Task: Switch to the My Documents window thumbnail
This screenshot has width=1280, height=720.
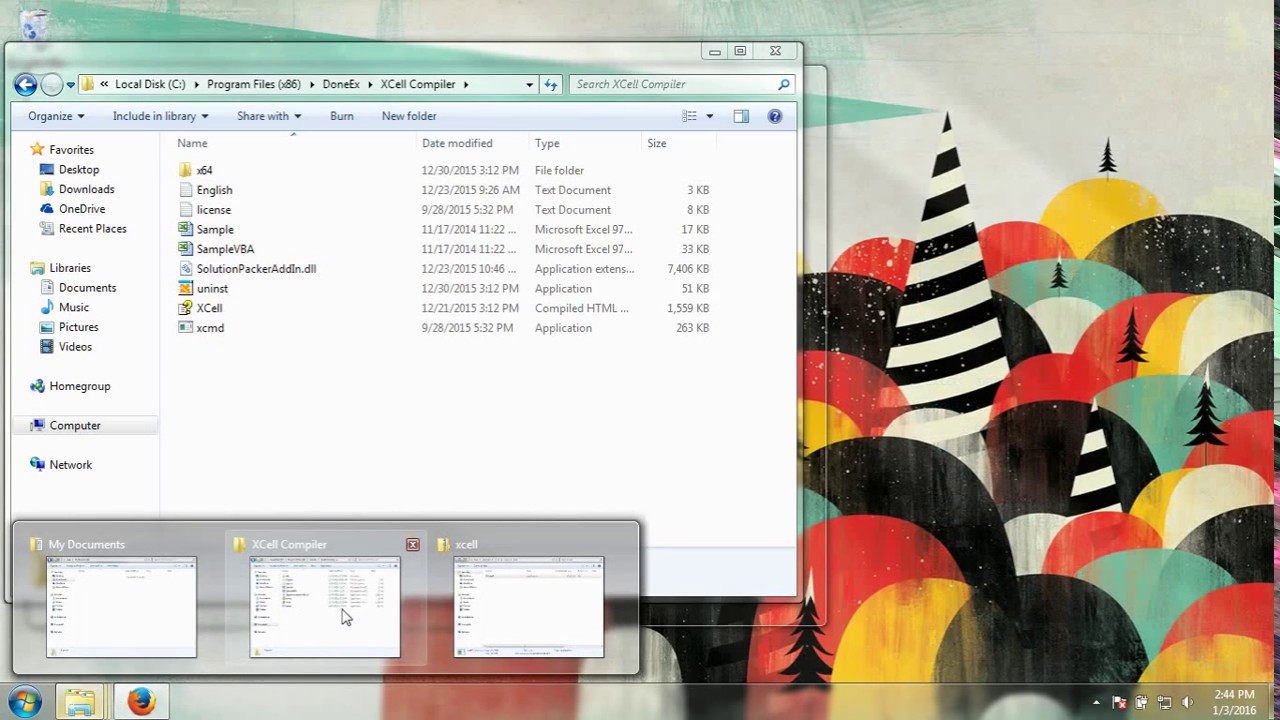Action: pyautogui.click(x=121, y=607)
